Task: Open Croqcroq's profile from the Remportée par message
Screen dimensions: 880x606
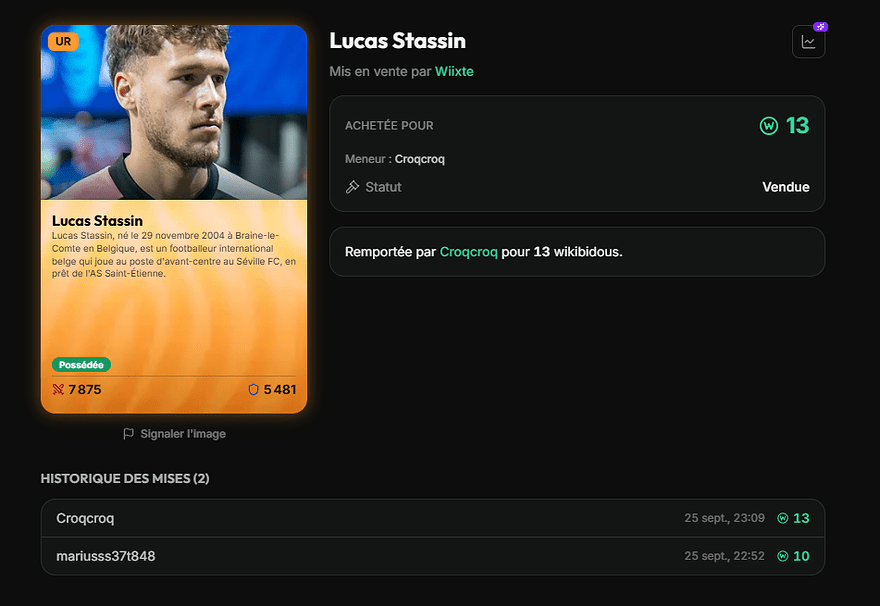Action: pyautogui.click(x=469, y=252)
